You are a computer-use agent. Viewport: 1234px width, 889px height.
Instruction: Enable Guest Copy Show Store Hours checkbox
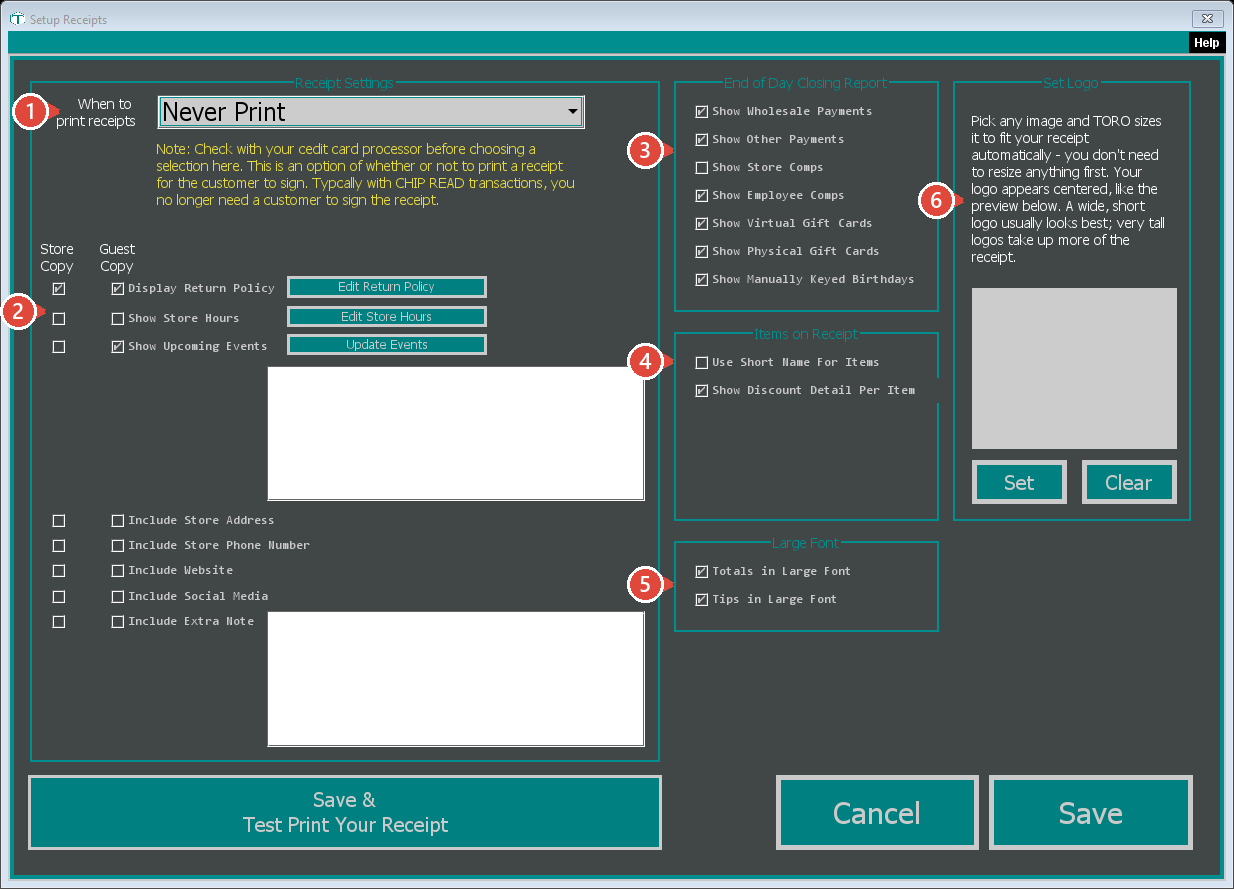point(118,319)
